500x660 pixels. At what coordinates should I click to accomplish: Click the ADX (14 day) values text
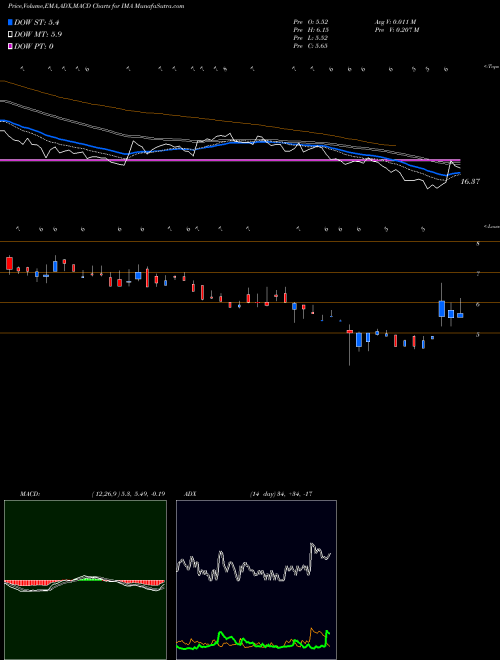281,494
